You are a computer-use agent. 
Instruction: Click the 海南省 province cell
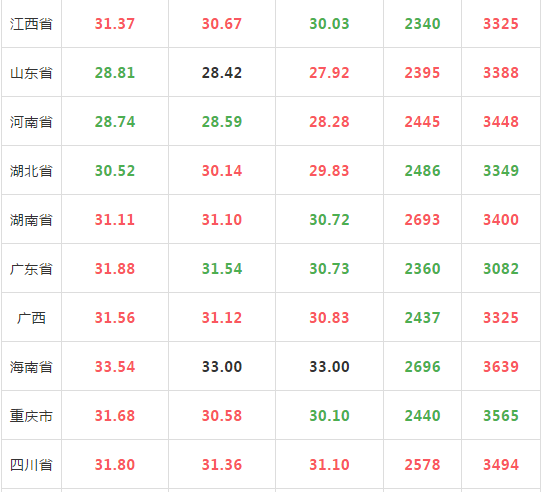[31, 367]
